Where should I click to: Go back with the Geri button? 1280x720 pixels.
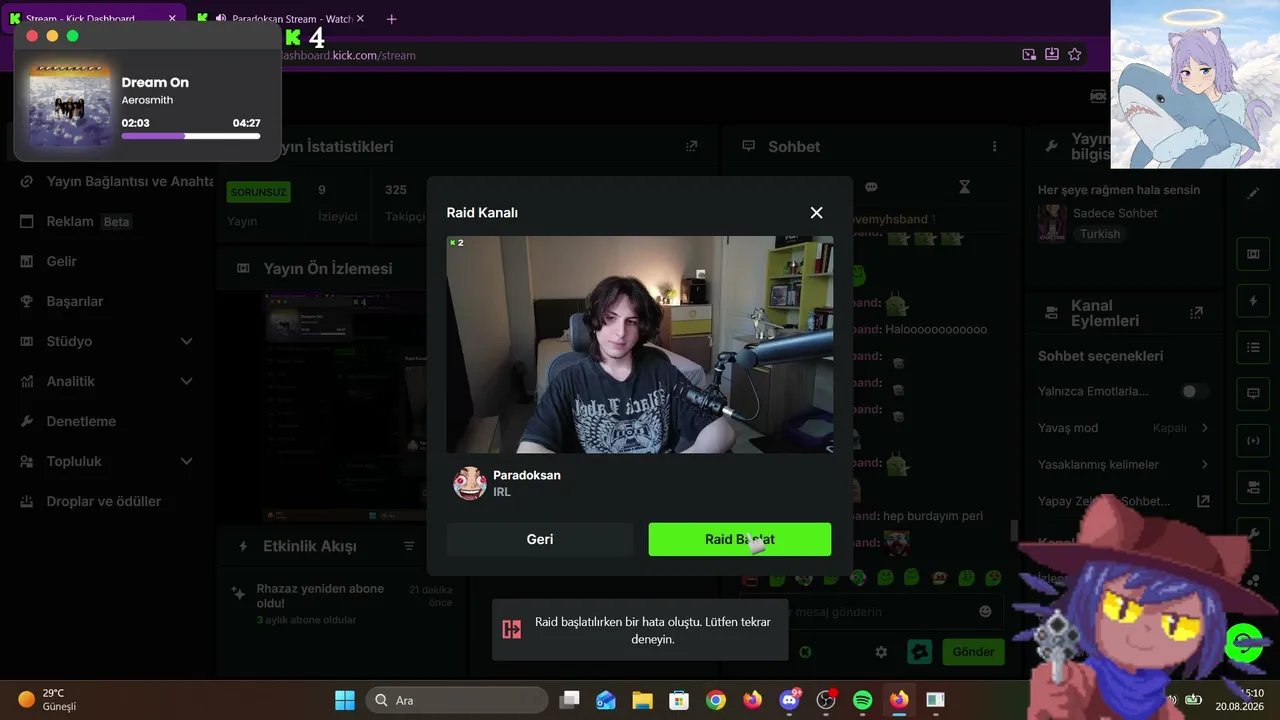pyautogui.click(x=540, y=539)
